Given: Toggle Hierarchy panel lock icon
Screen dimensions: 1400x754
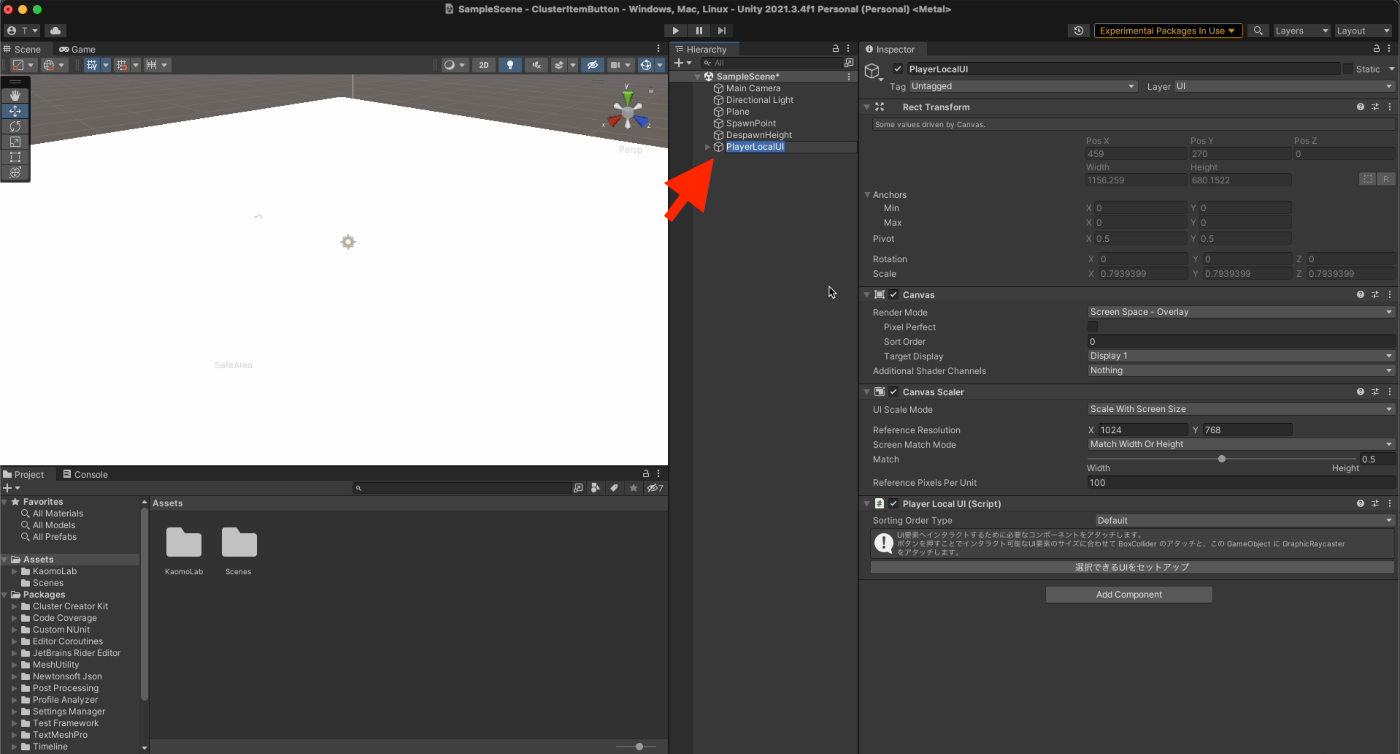Looking at the screenshot, I should [x=836, y=49].
